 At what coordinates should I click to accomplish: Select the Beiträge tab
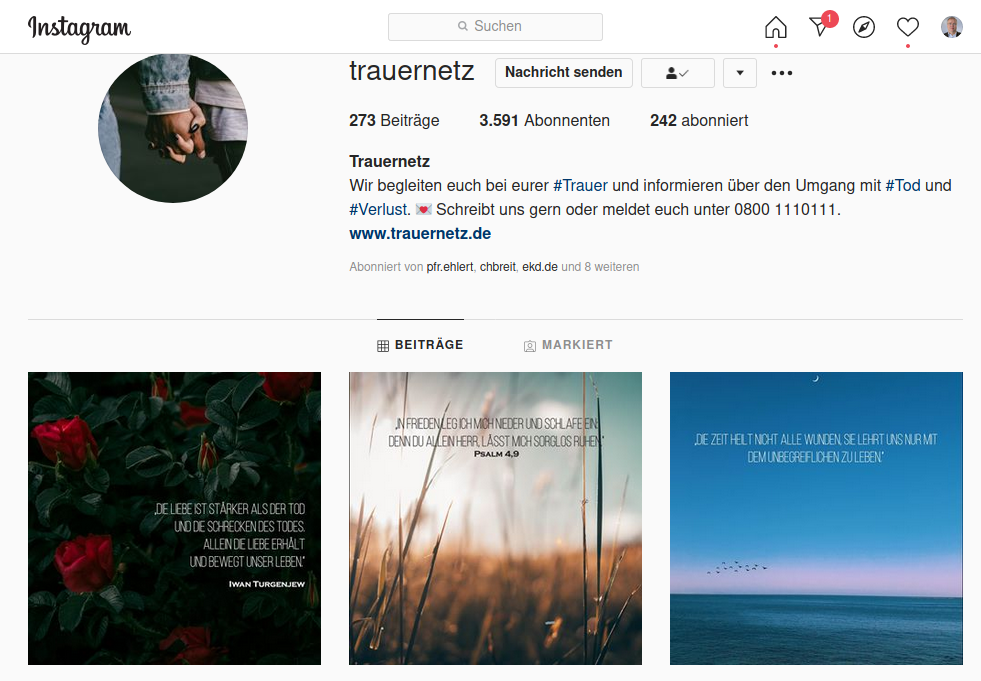coord(420,345)
